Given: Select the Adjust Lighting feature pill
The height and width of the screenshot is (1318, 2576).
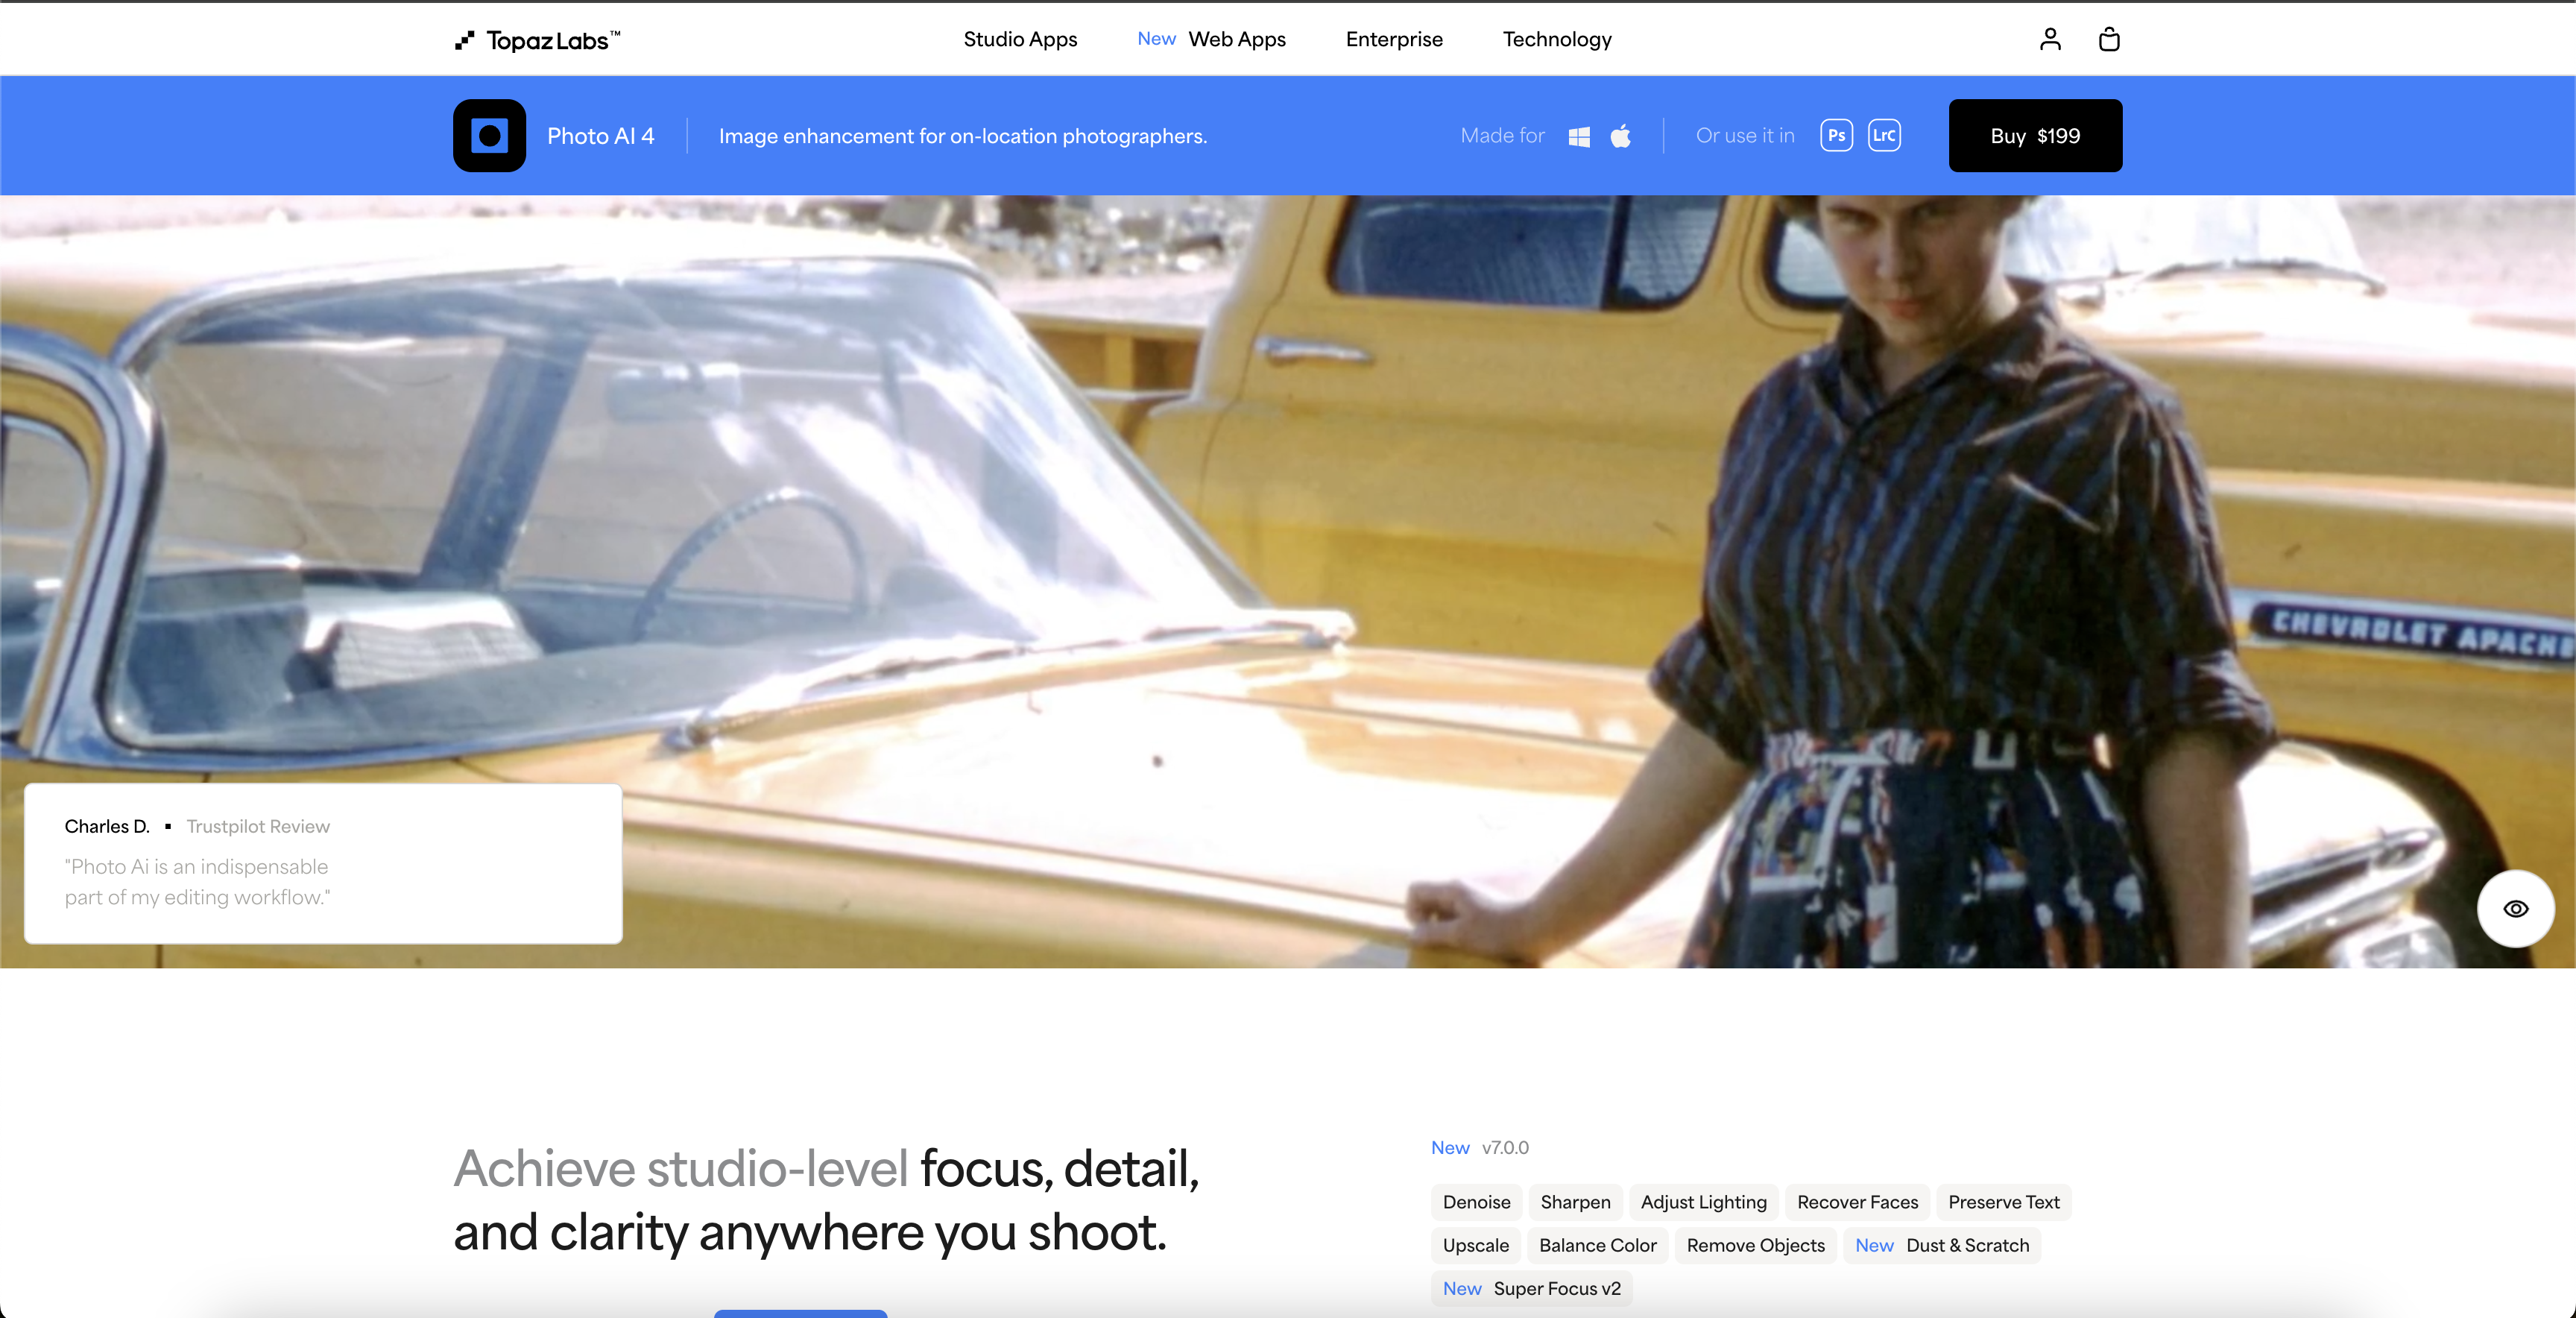Looking at the screenshot, I should coord(1703,1202).
